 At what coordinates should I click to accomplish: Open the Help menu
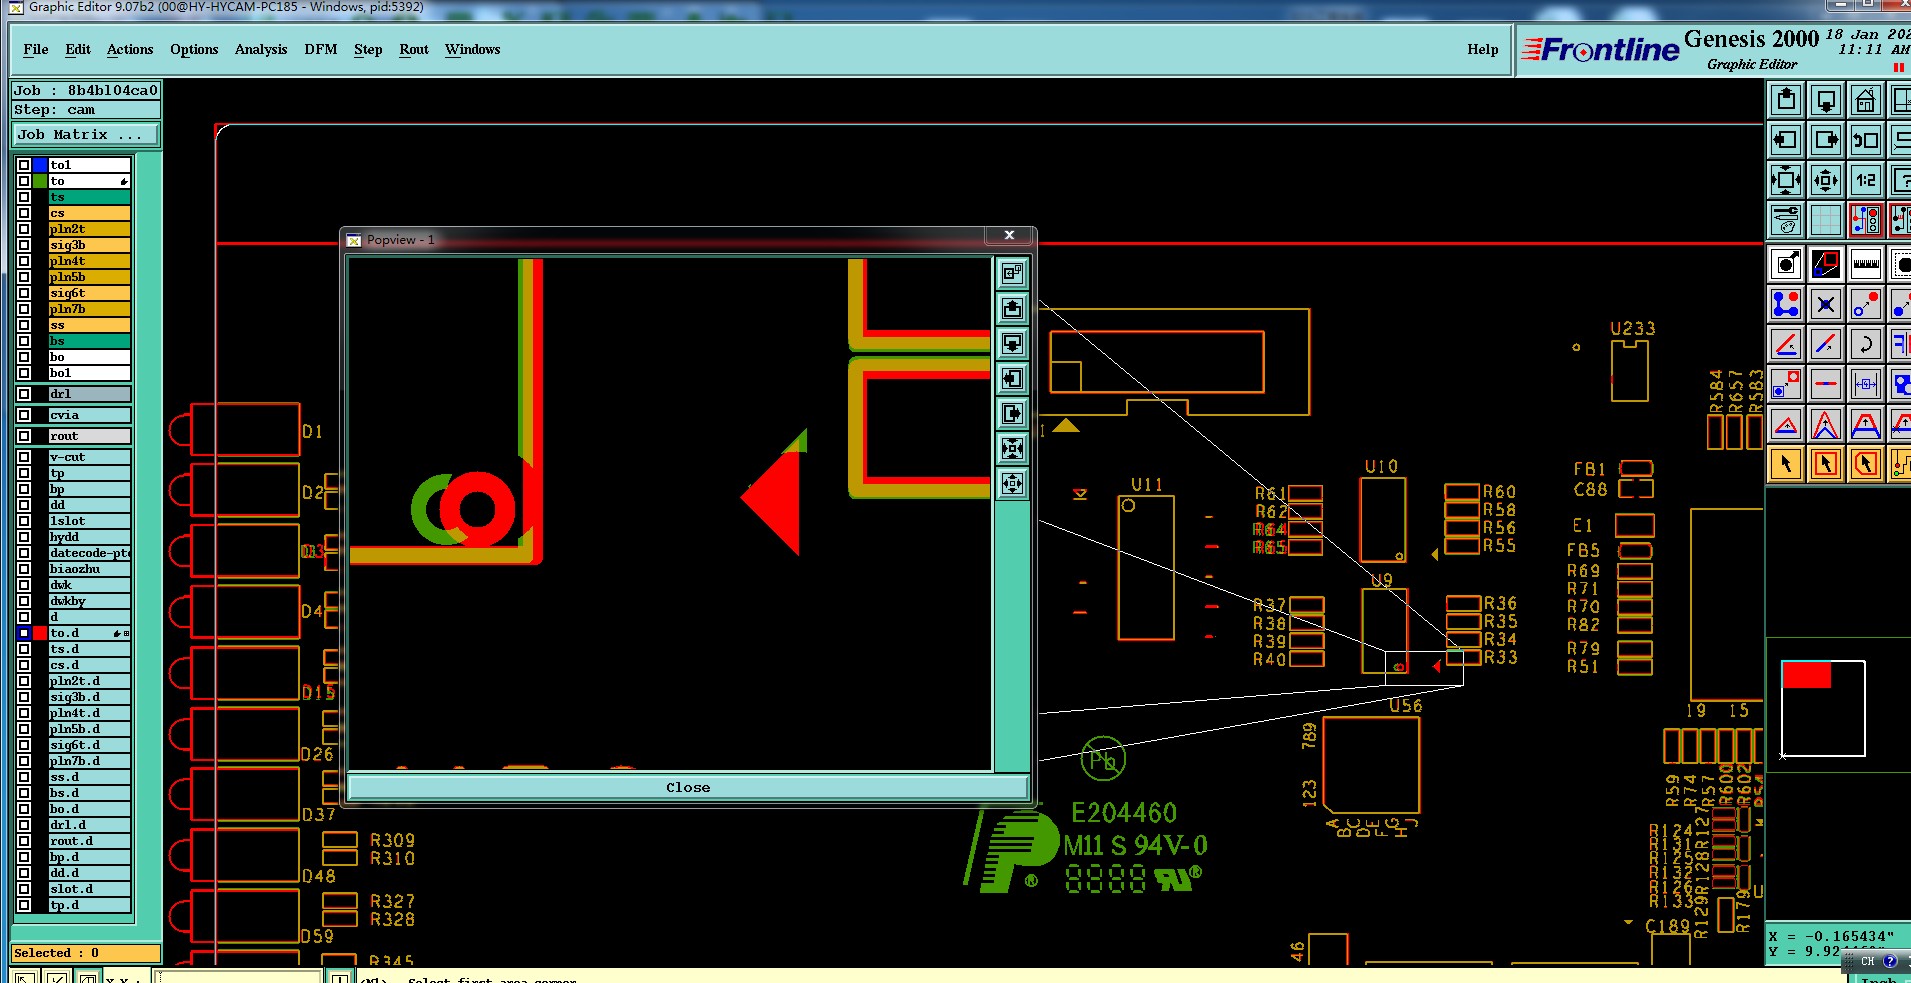[x=1483, y=49]
